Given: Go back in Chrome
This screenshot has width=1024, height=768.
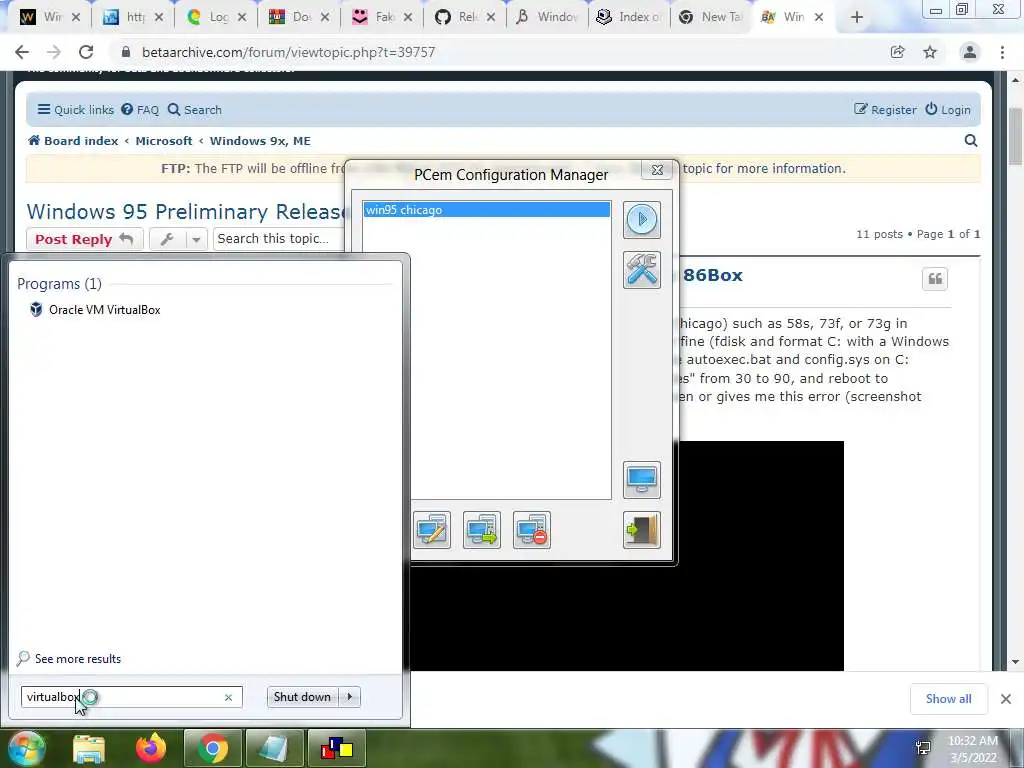Looking at the screenshot, I should (22, 52).
